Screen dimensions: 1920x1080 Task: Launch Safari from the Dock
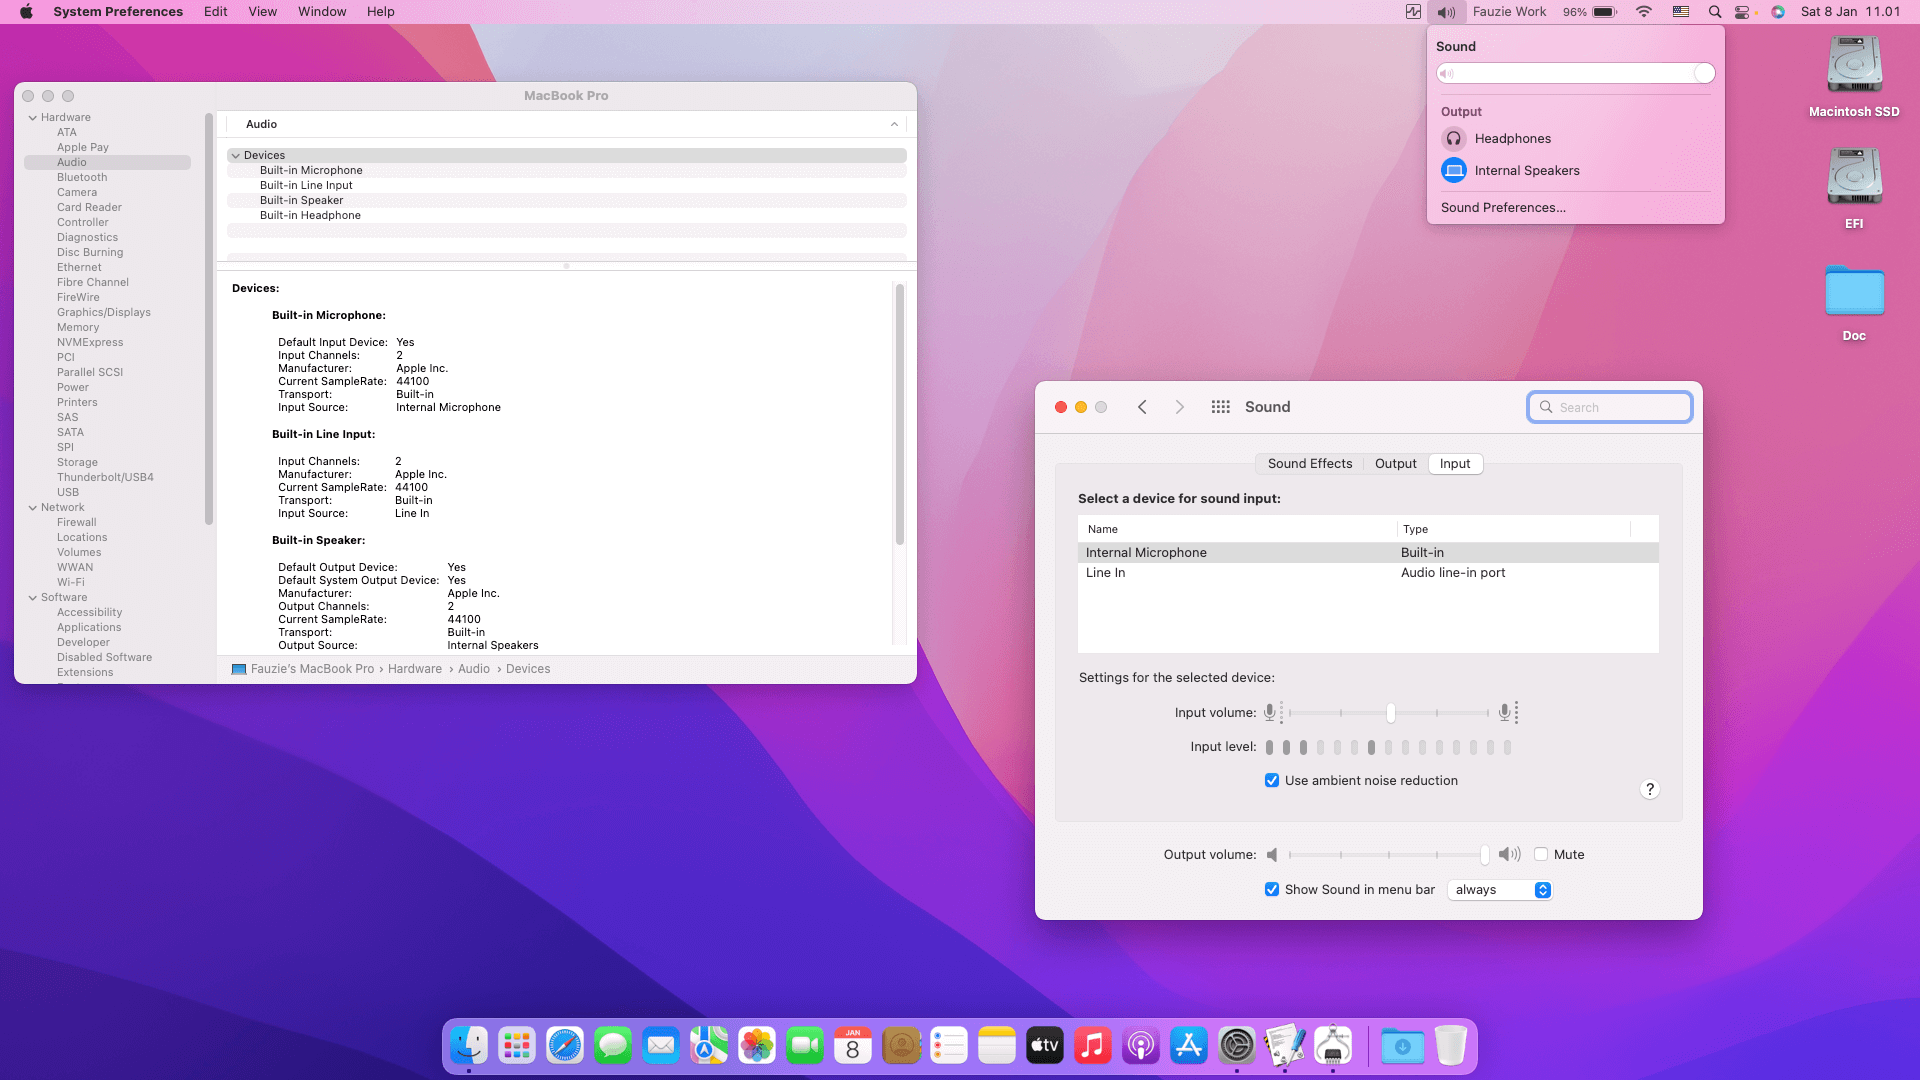565,1046
